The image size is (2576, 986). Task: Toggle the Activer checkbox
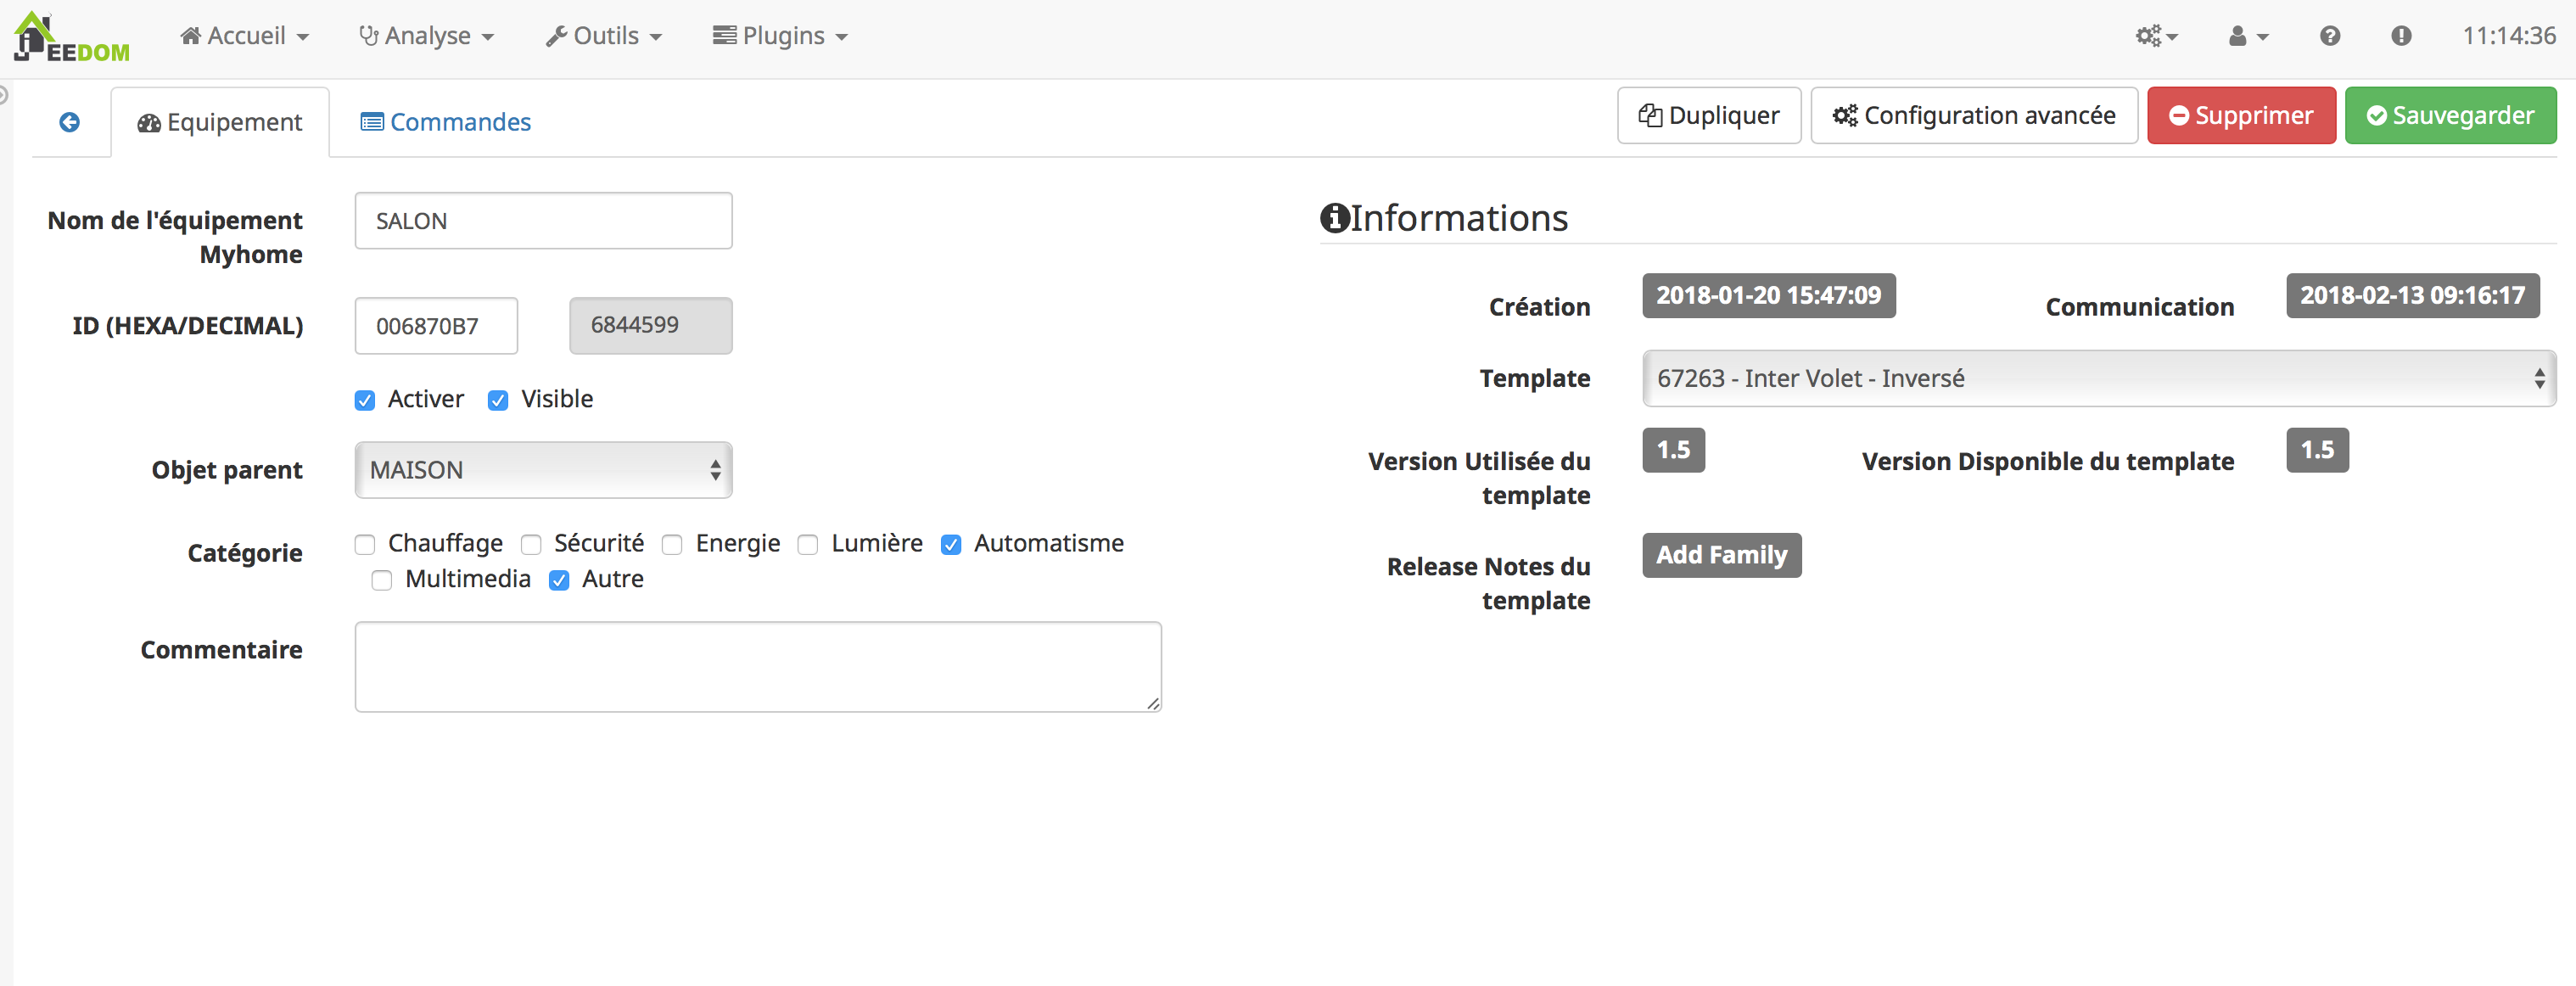tap(363, 398)
